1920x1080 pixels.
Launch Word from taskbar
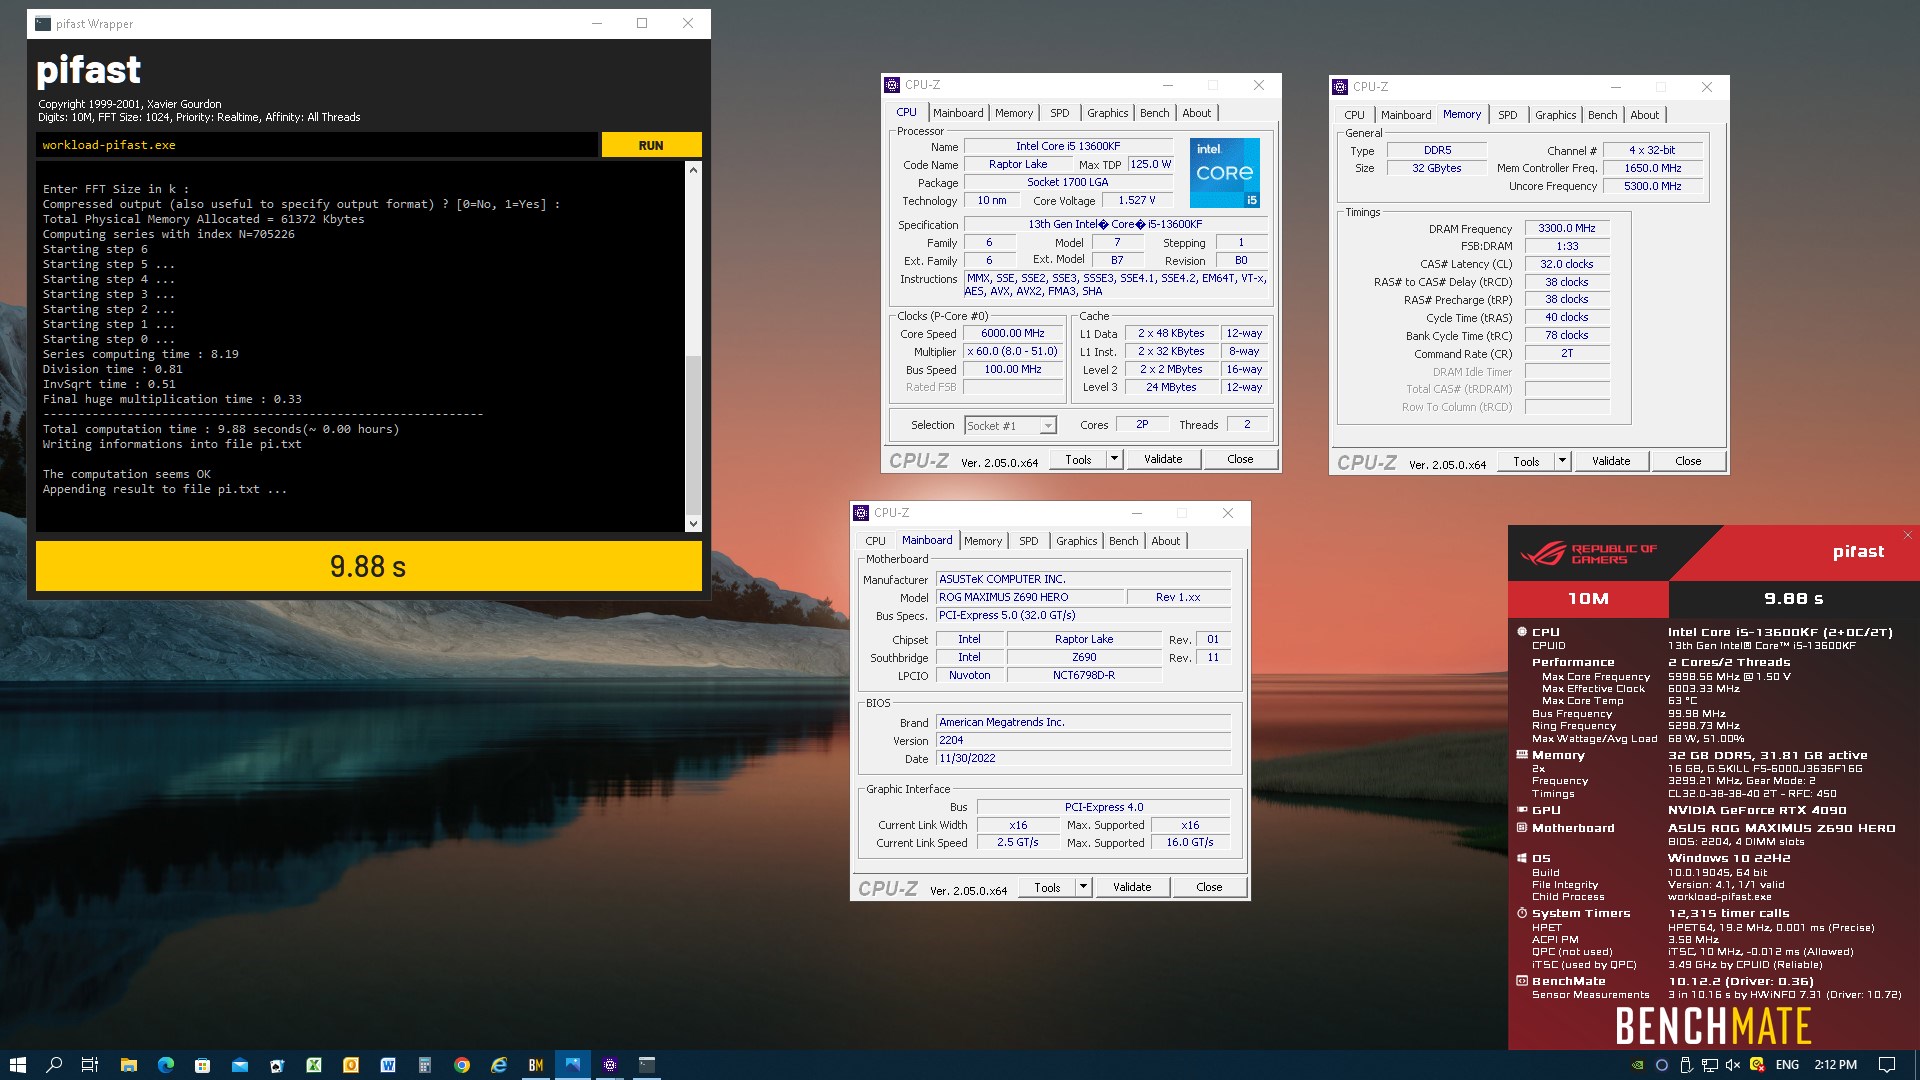pyautogui.click(x=388, y=1065)
